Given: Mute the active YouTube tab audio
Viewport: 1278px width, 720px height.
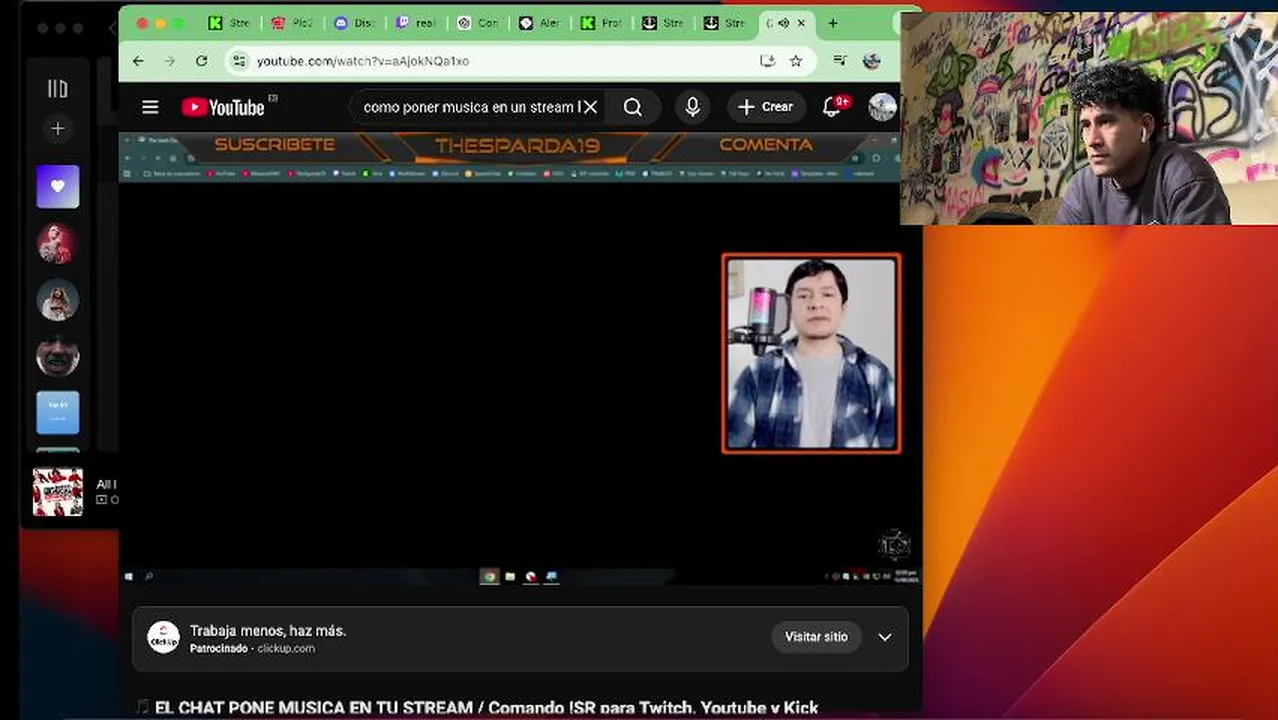Looking at the screenshot, I should (784, 23).
